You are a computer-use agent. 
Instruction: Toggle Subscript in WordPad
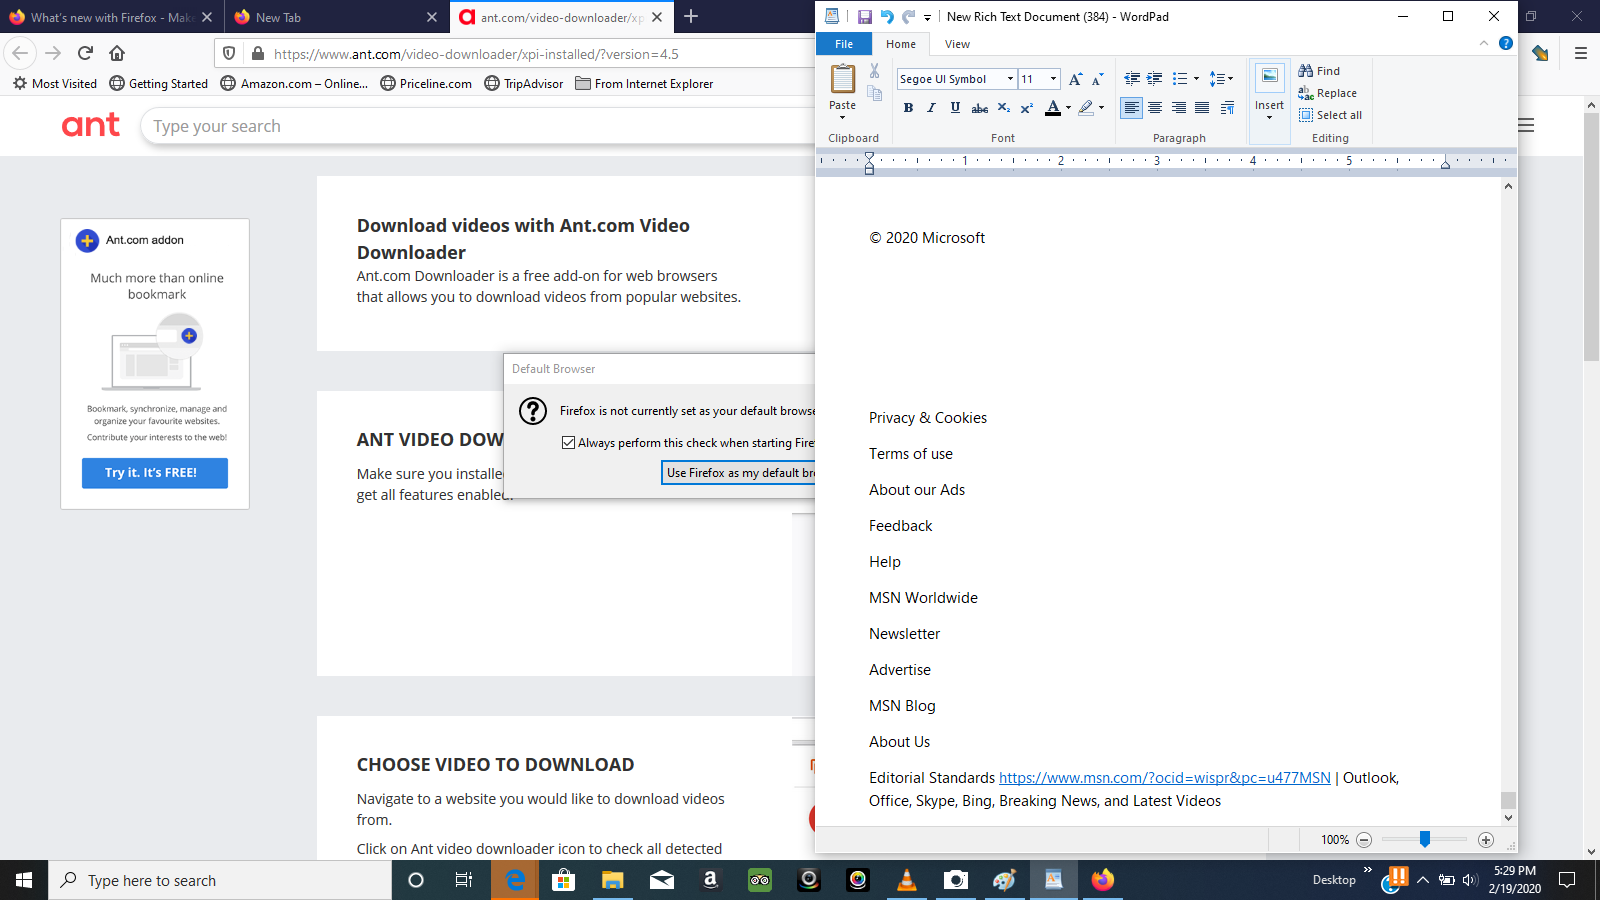click(1004, 108)
